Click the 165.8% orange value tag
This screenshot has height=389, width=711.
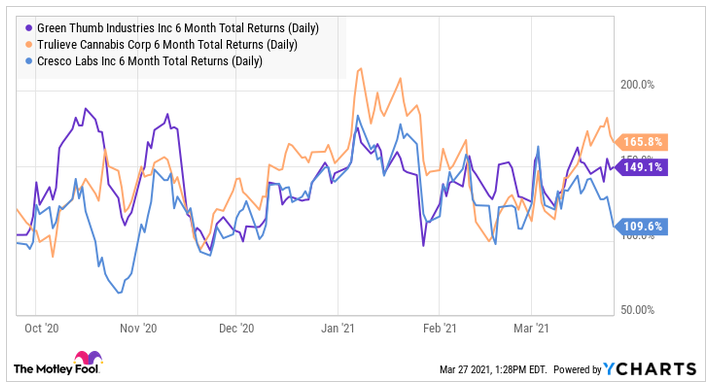(x=641, y=142)
